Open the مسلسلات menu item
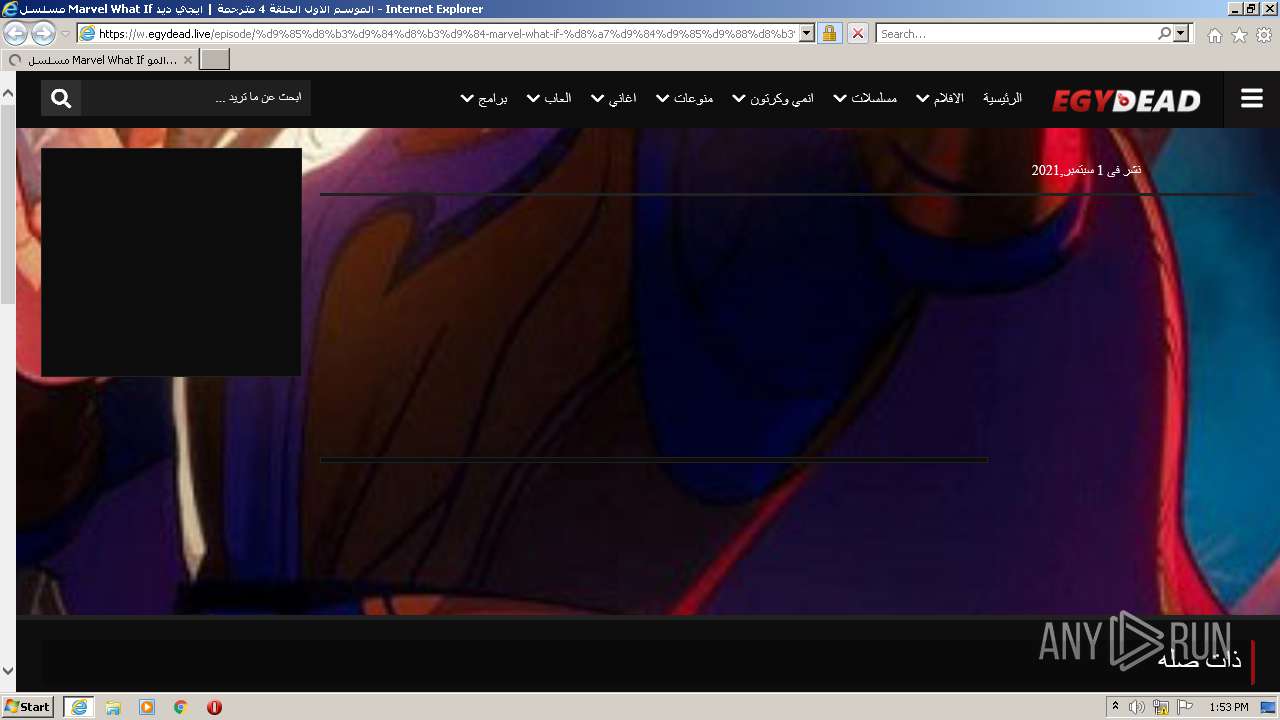The width and height of the screenshot is (1280, 720). (874, 98)
